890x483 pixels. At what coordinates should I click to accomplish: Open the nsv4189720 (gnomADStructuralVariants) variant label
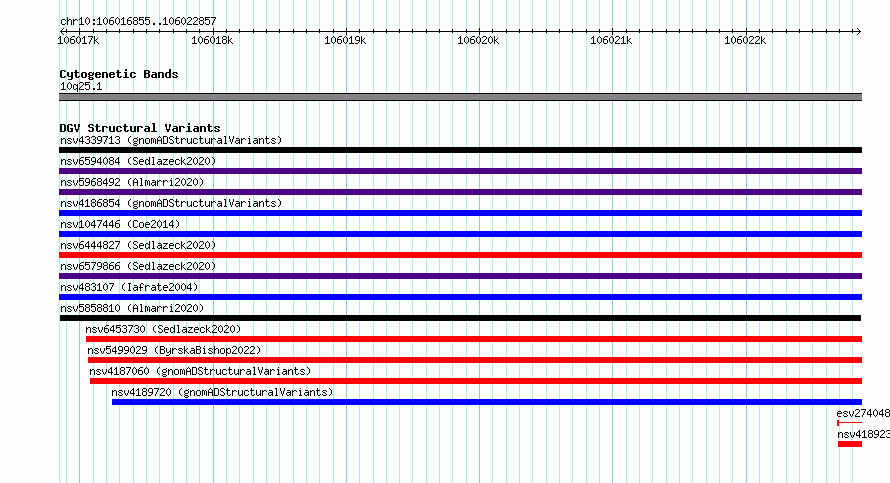[x=222, y=392]
